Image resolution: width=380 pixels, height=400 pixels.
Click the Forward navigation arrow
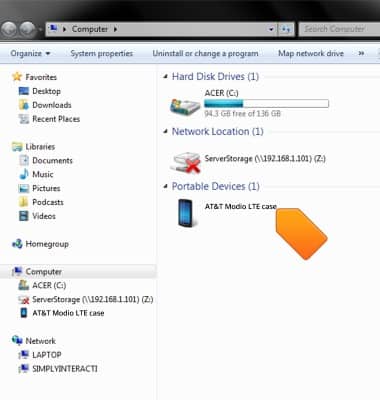[28, 29]
